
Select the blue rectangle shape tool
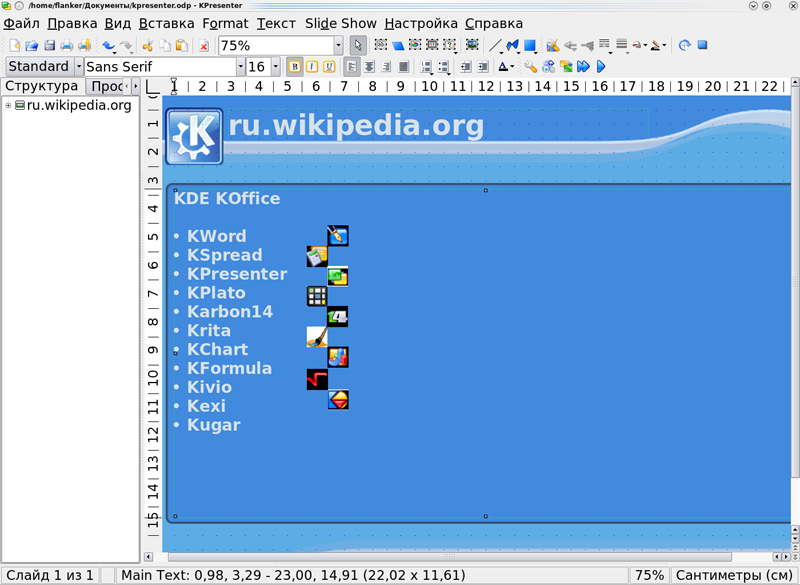[530, 45]
